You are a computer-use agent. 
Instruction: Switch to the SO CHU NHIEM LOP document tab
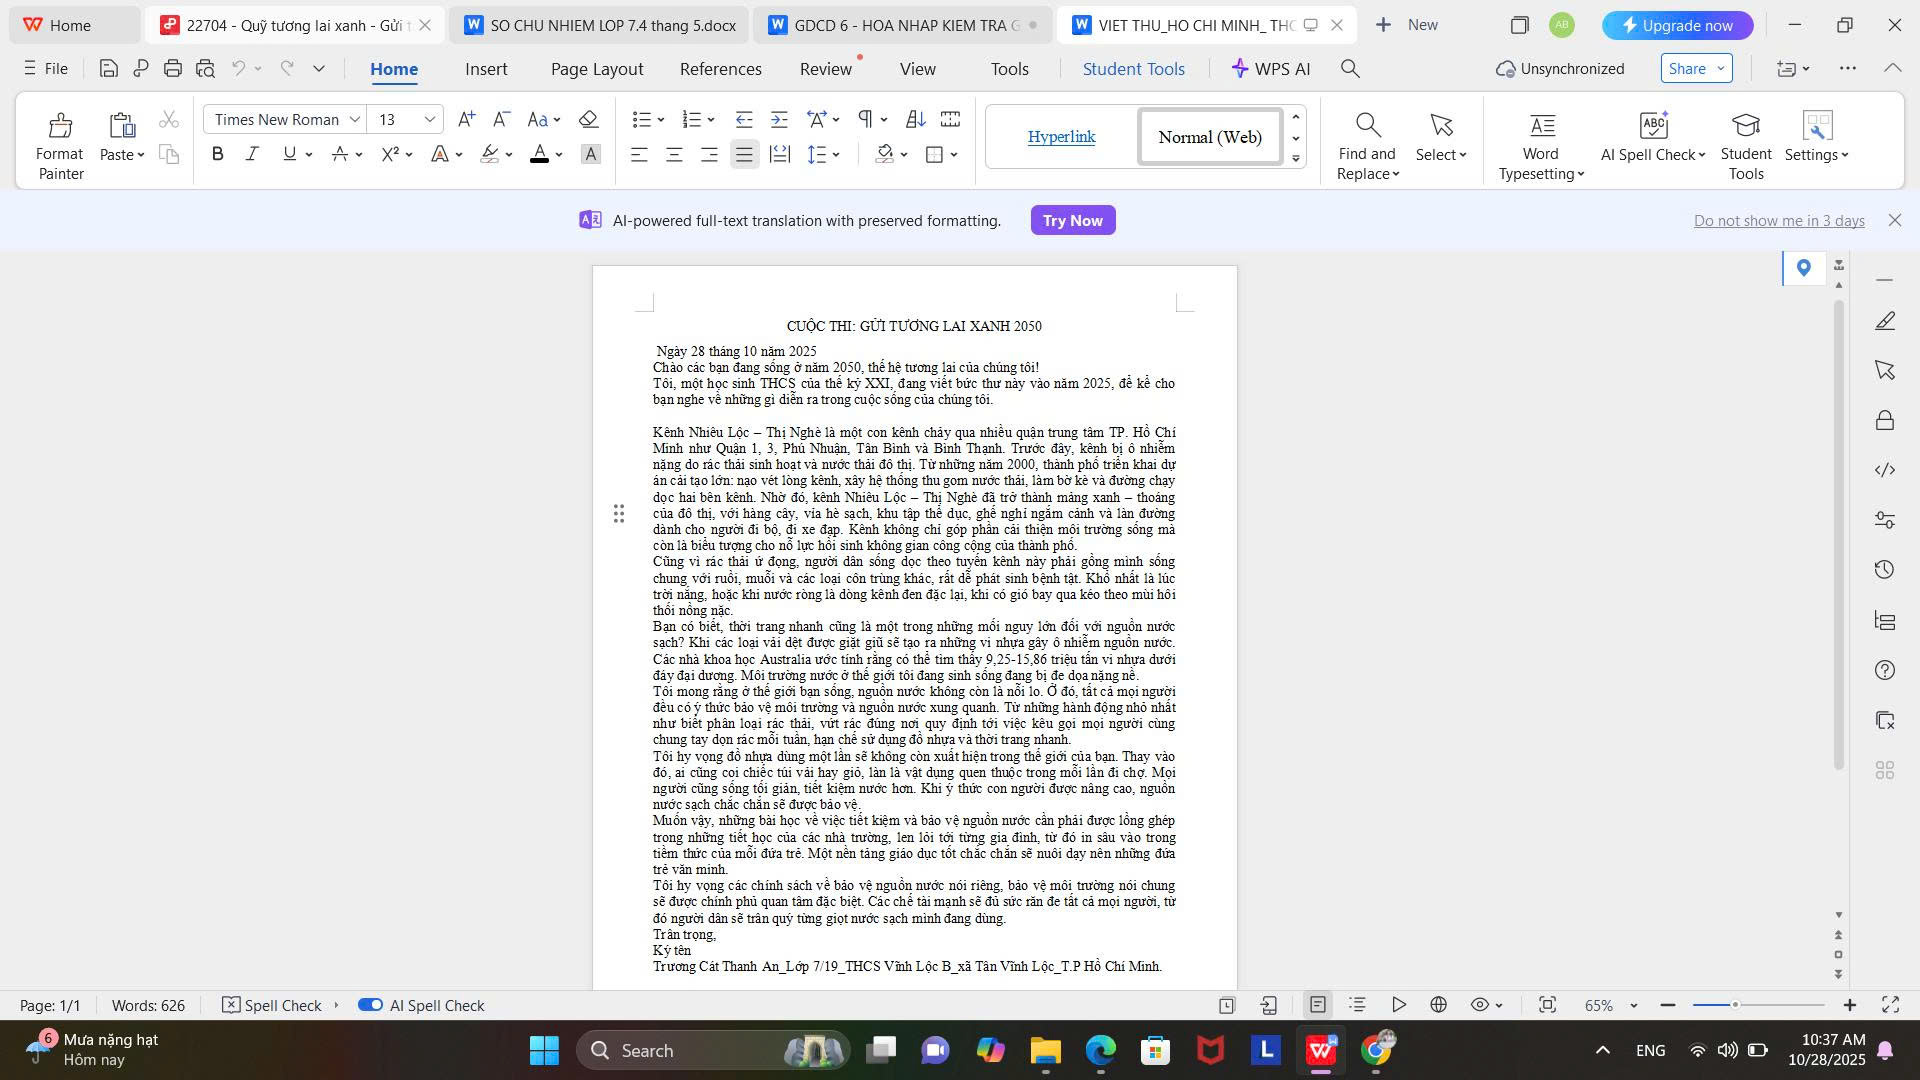tap(600, 25)
